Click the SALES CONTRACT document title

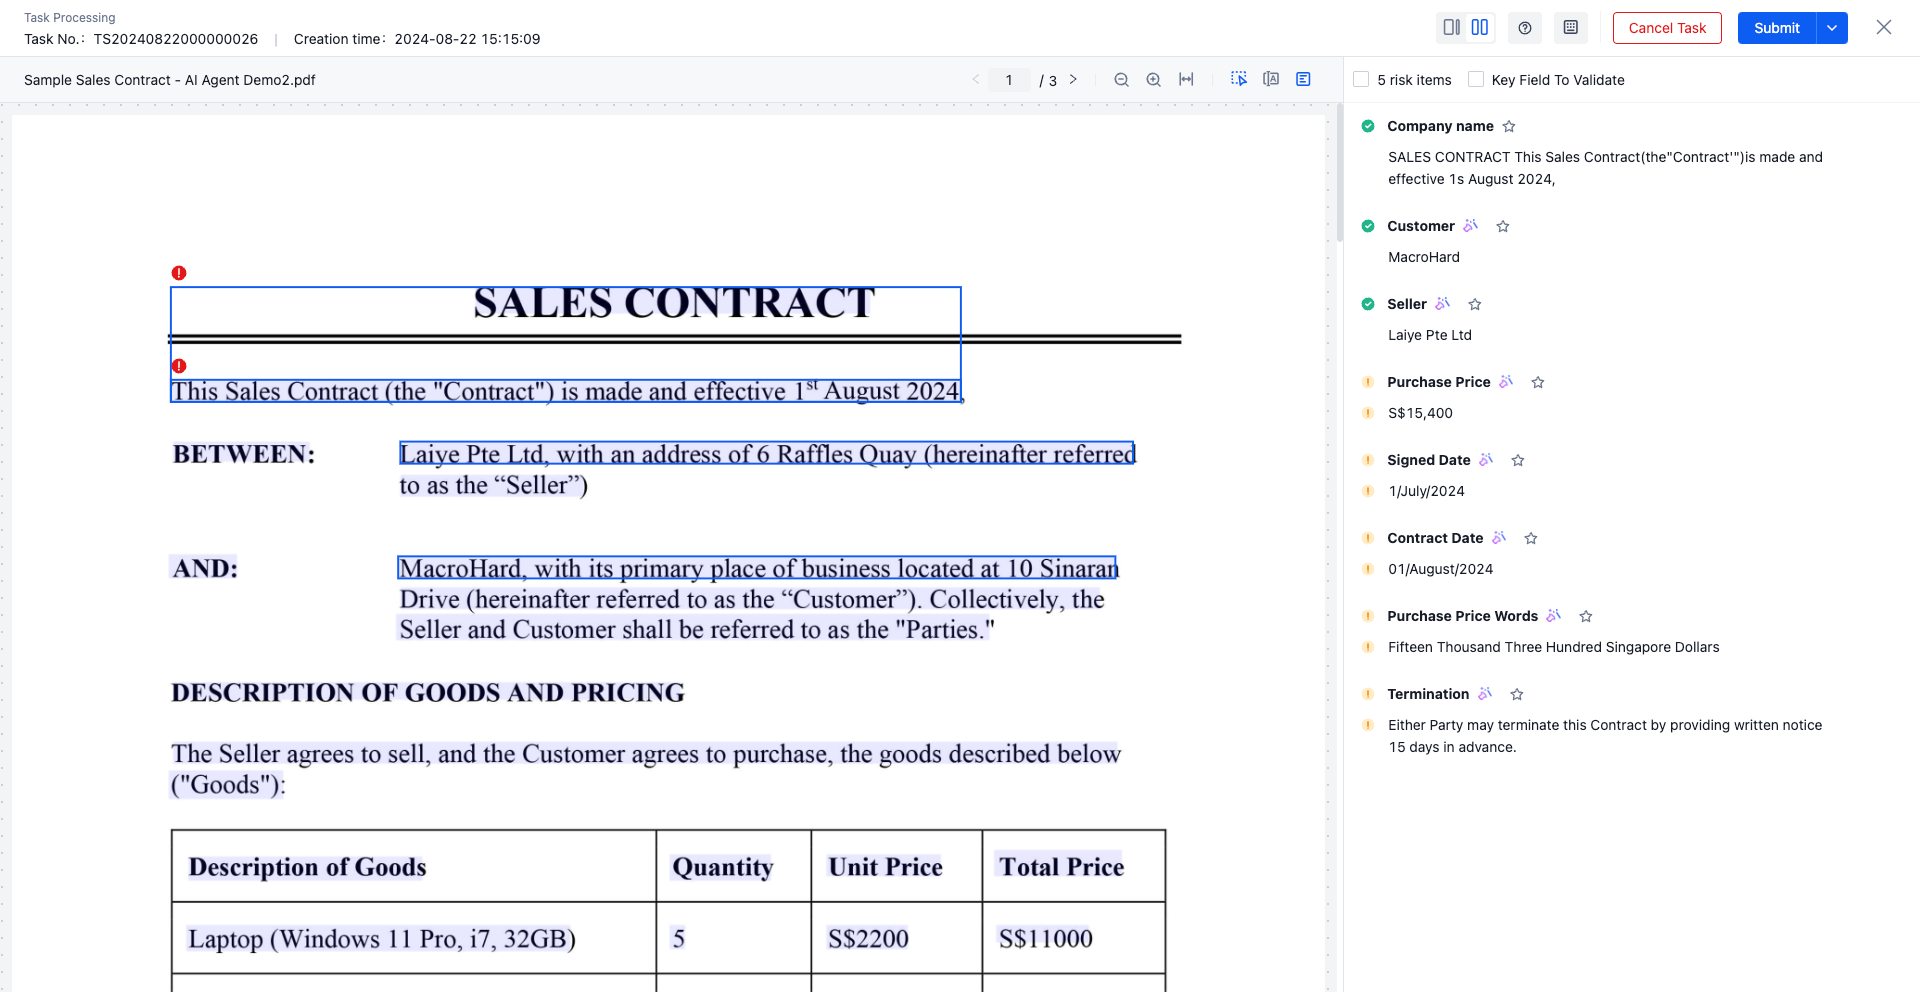click(674, 303)
